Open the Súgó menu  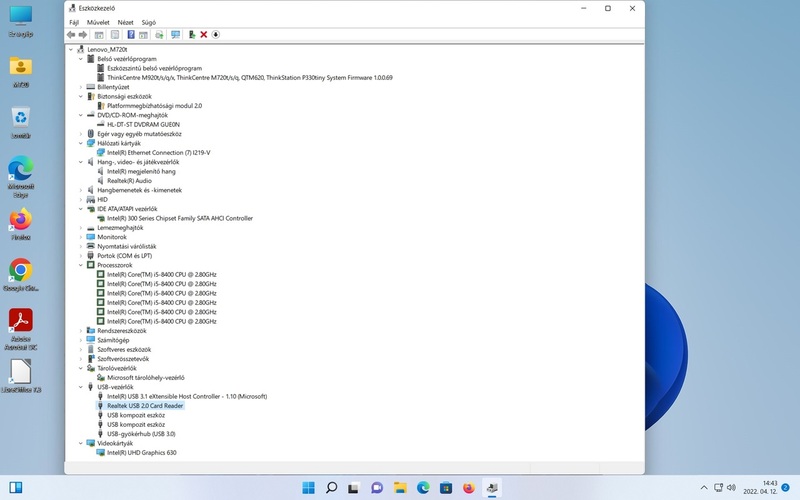click(148, 22)
